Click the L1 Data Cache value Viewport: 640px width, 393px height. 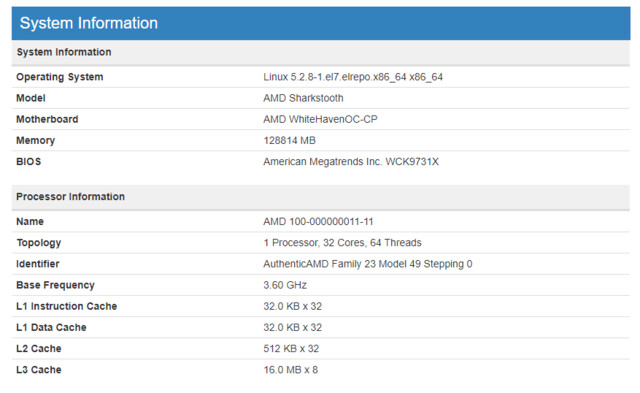pos(293,328)
